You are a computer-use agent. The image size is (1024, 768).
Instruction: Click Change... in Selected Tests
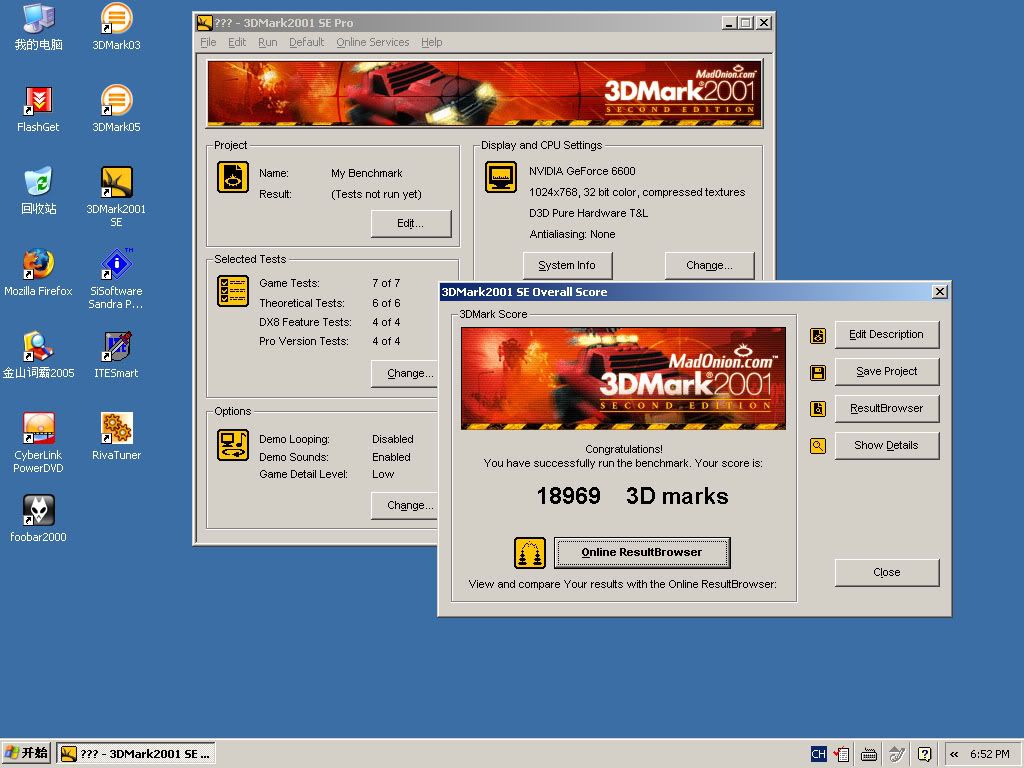(x=405, y=374)
